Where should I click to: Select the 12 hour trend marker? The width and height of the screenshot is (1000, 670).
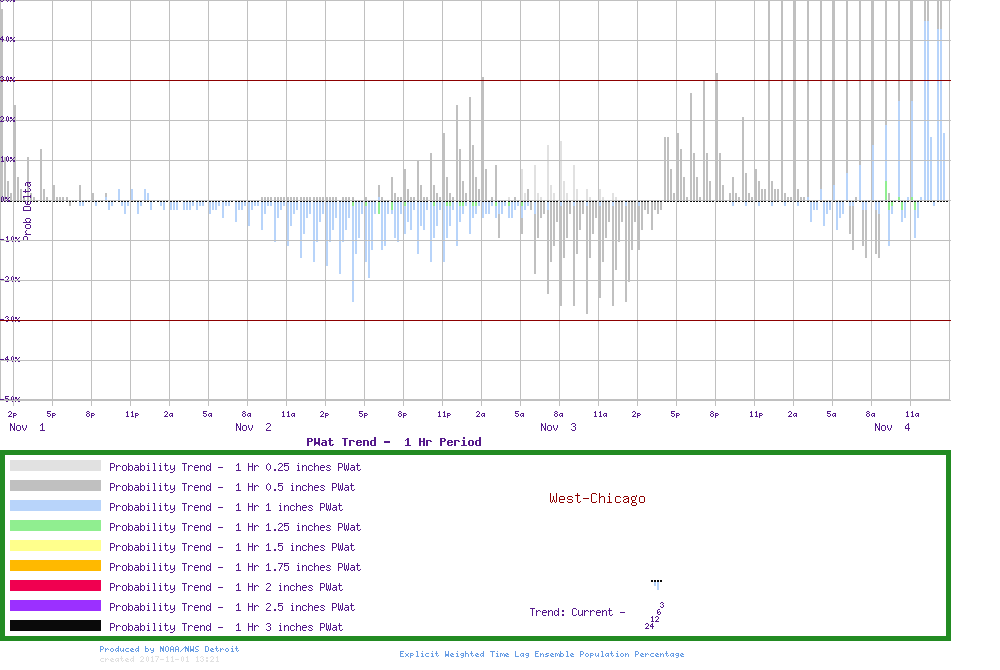[655, 619]
